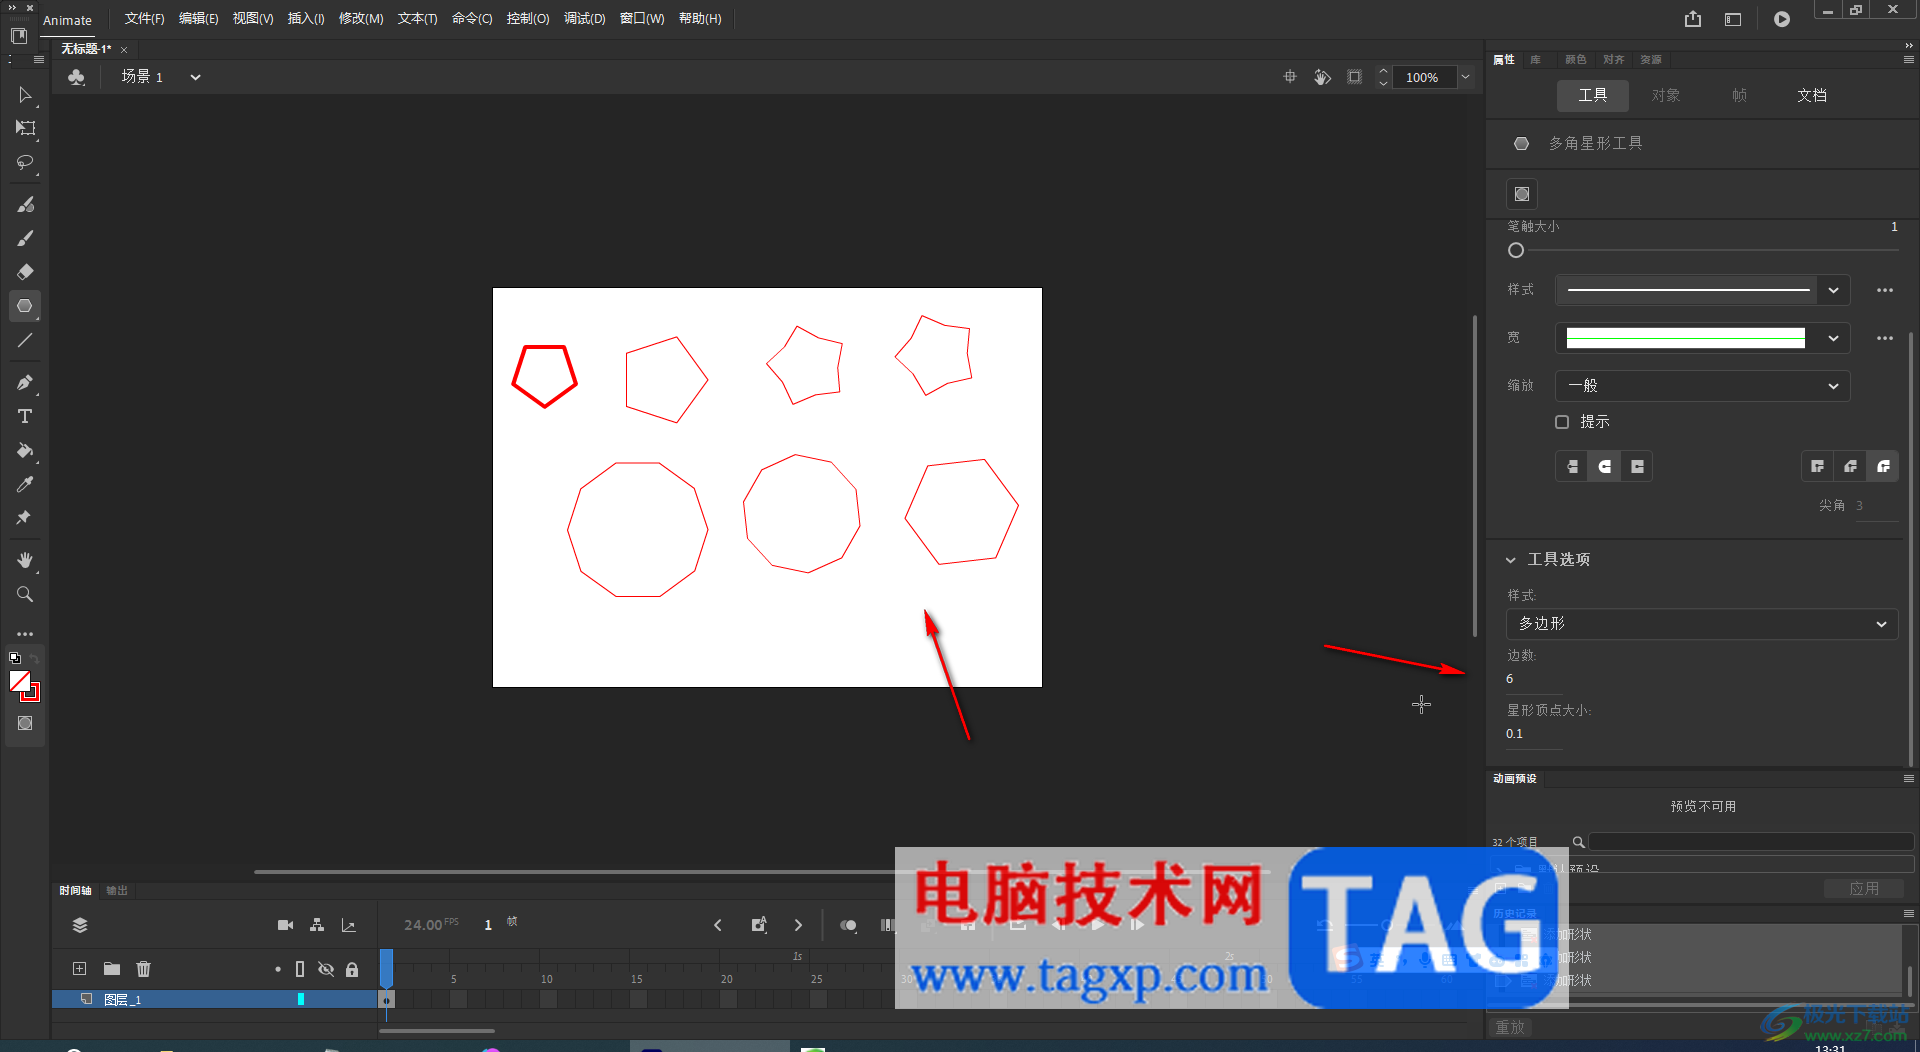Click the Test Movie play button
1920x1052 pixels.
tap(1782, 19)
